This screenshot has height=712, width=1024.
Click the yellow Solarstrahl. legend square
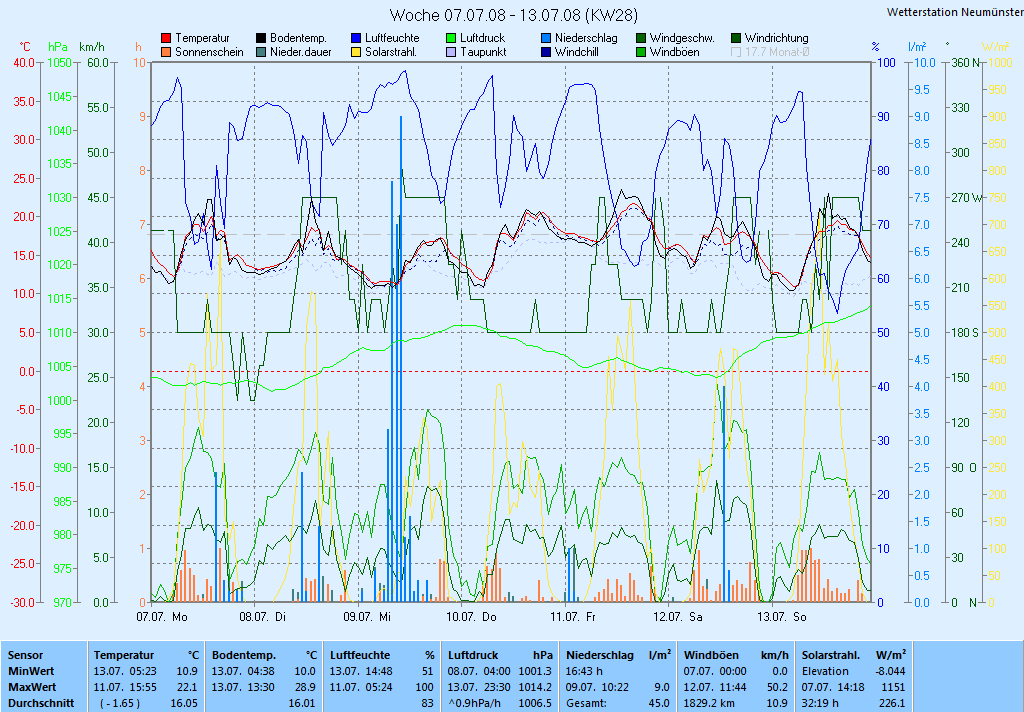pos(356,52)
